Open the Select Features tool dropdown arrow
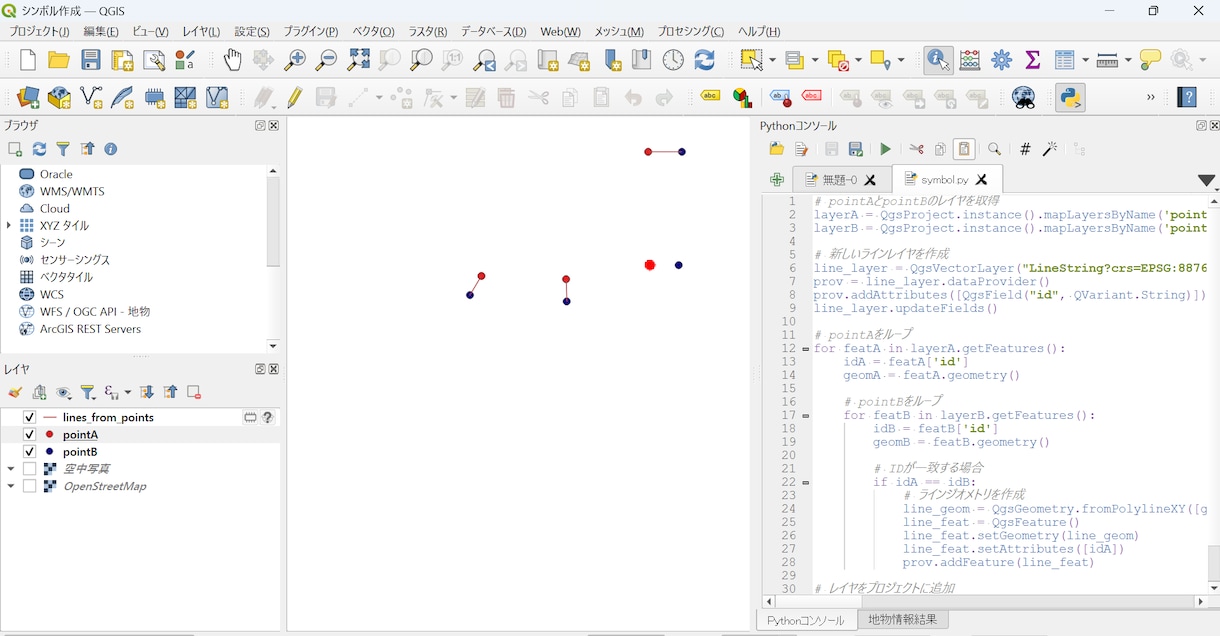 (771, 60)
